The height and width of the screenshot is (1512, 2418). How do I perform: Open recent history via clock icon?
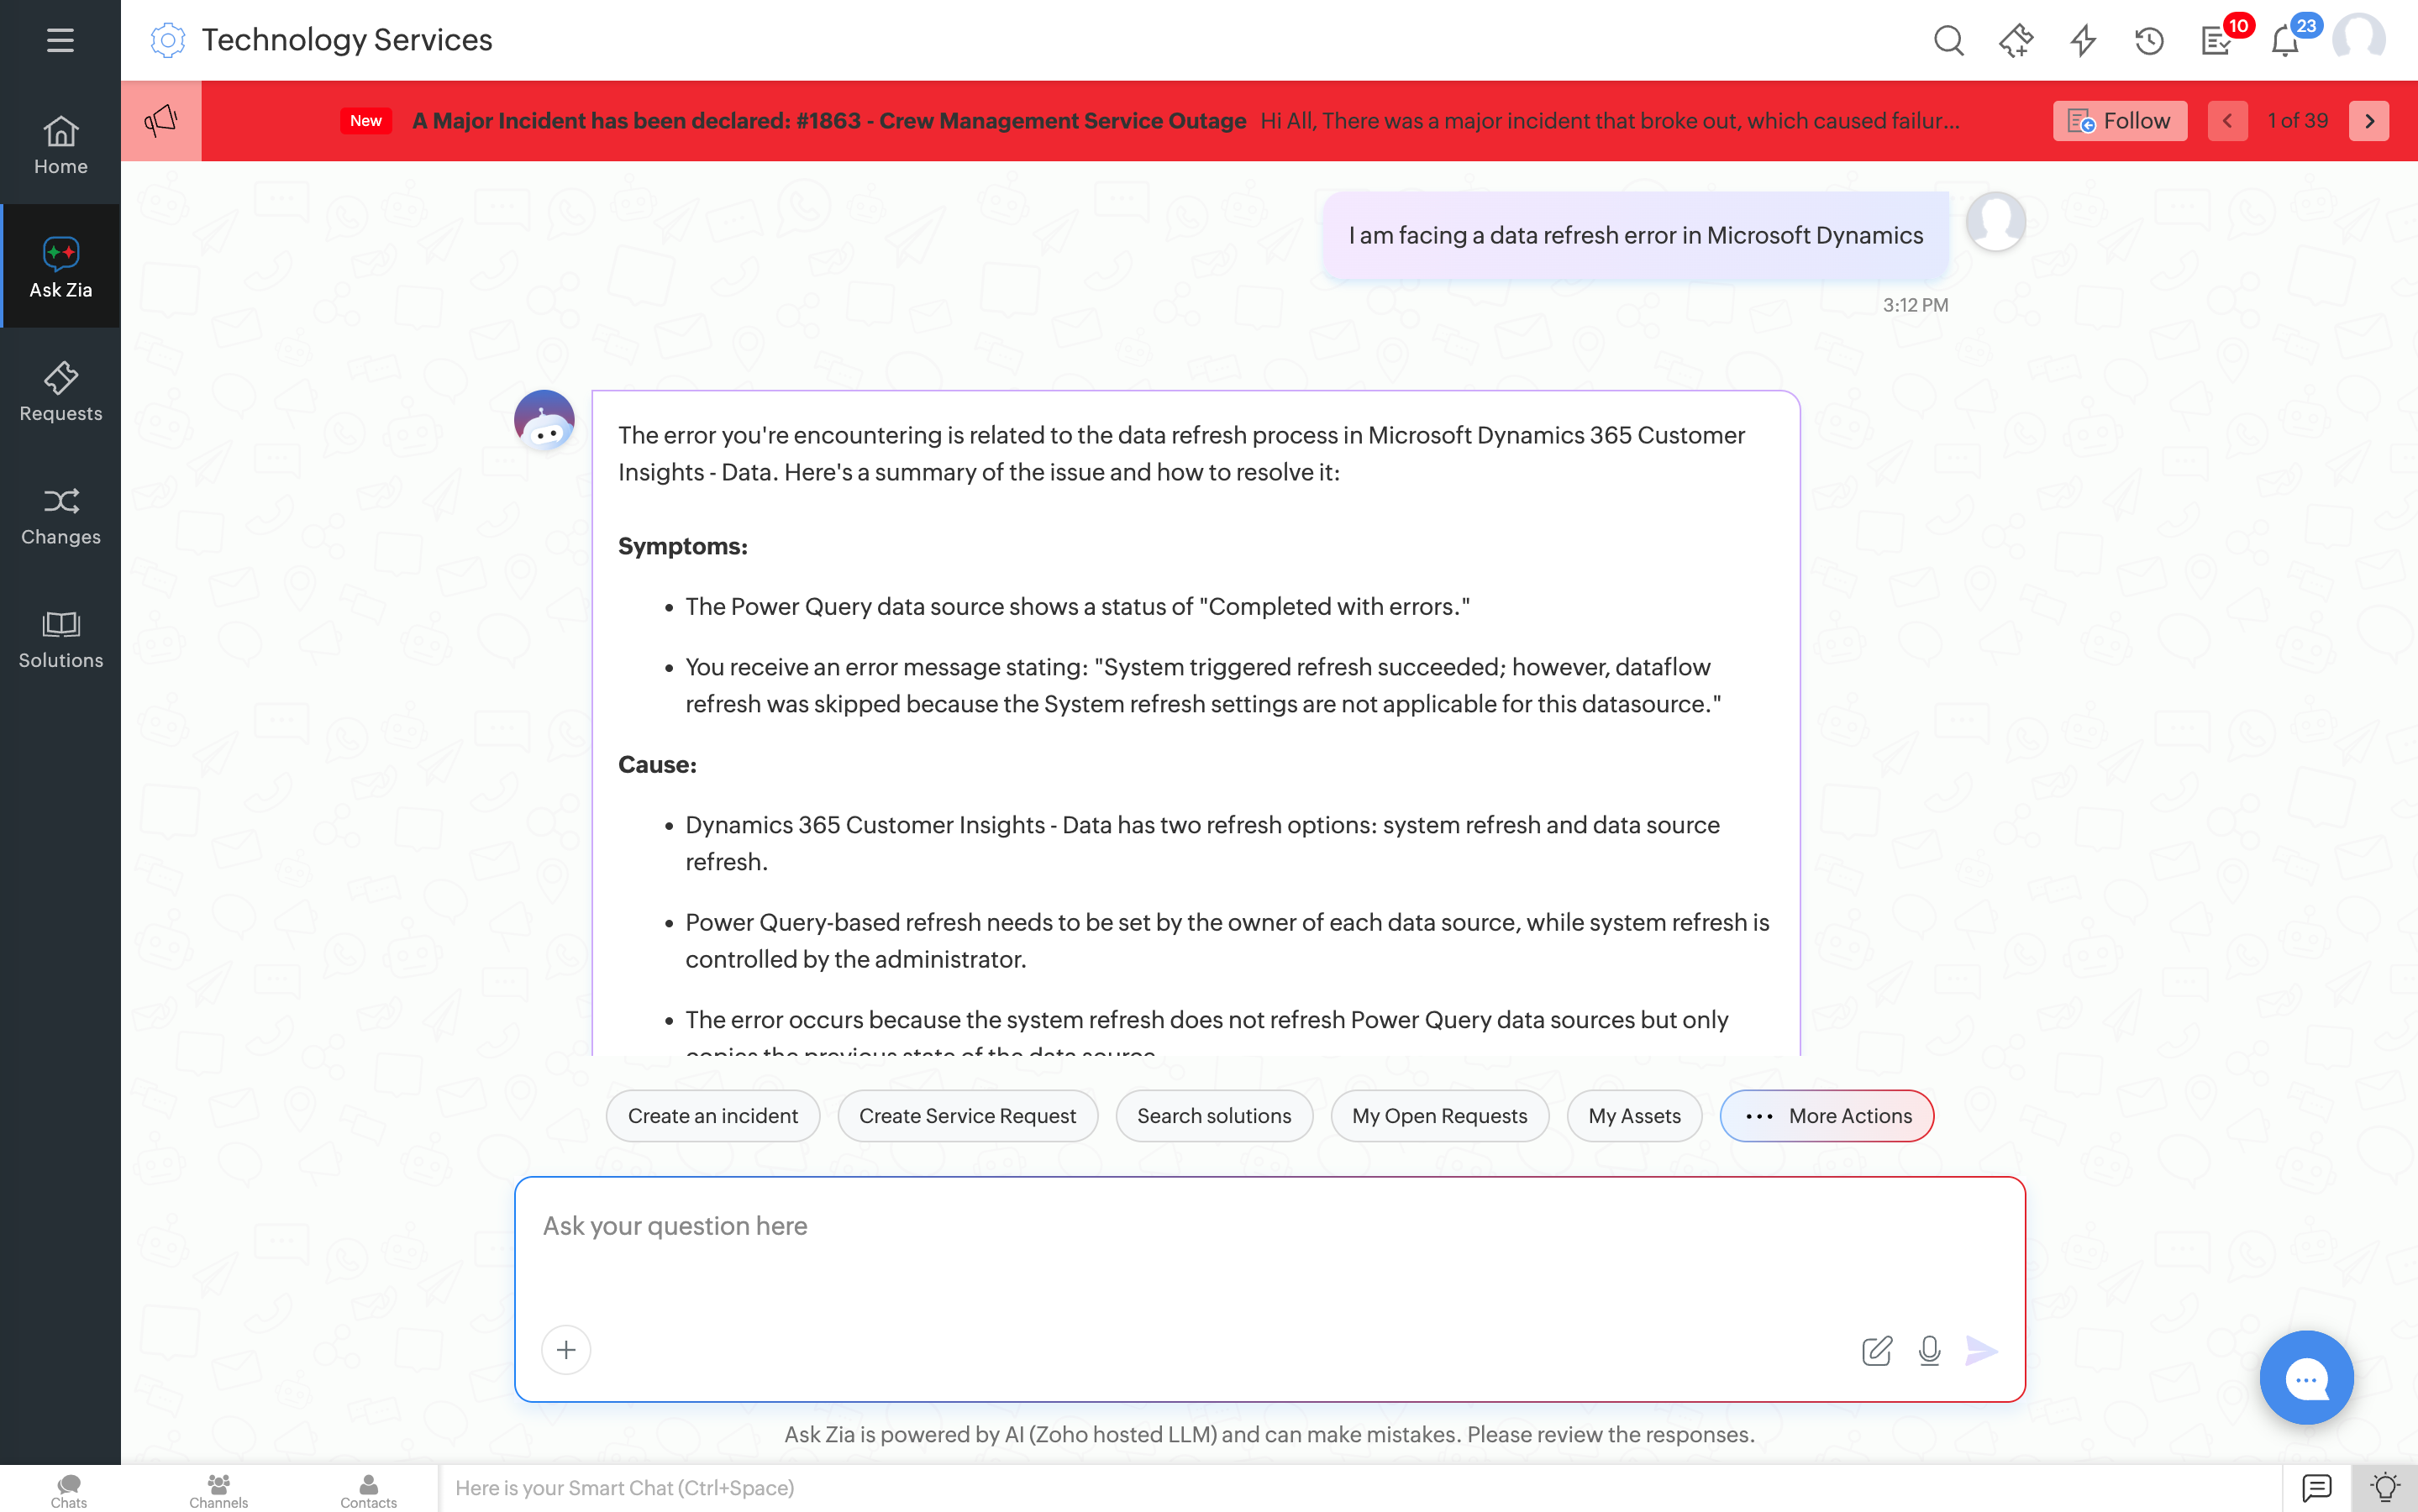2148,40
